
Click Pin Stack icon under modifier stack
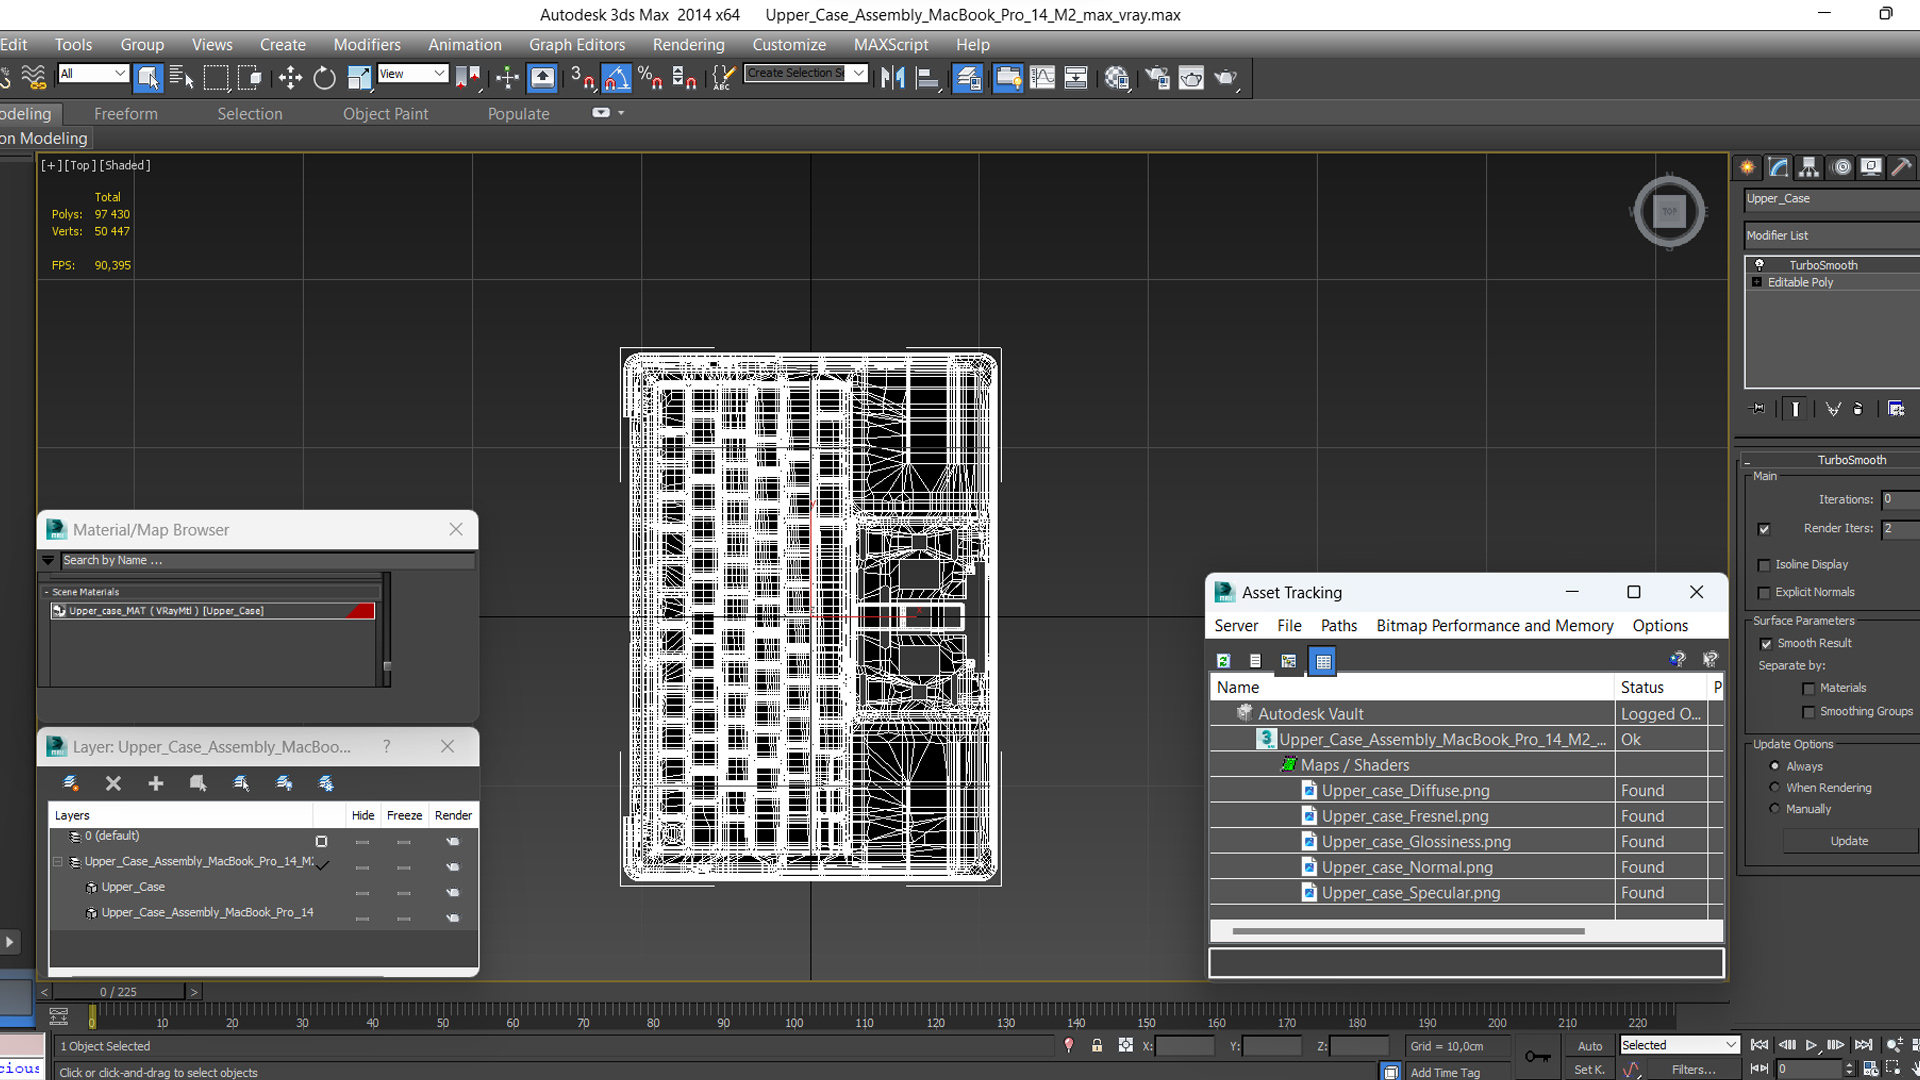1758,408
